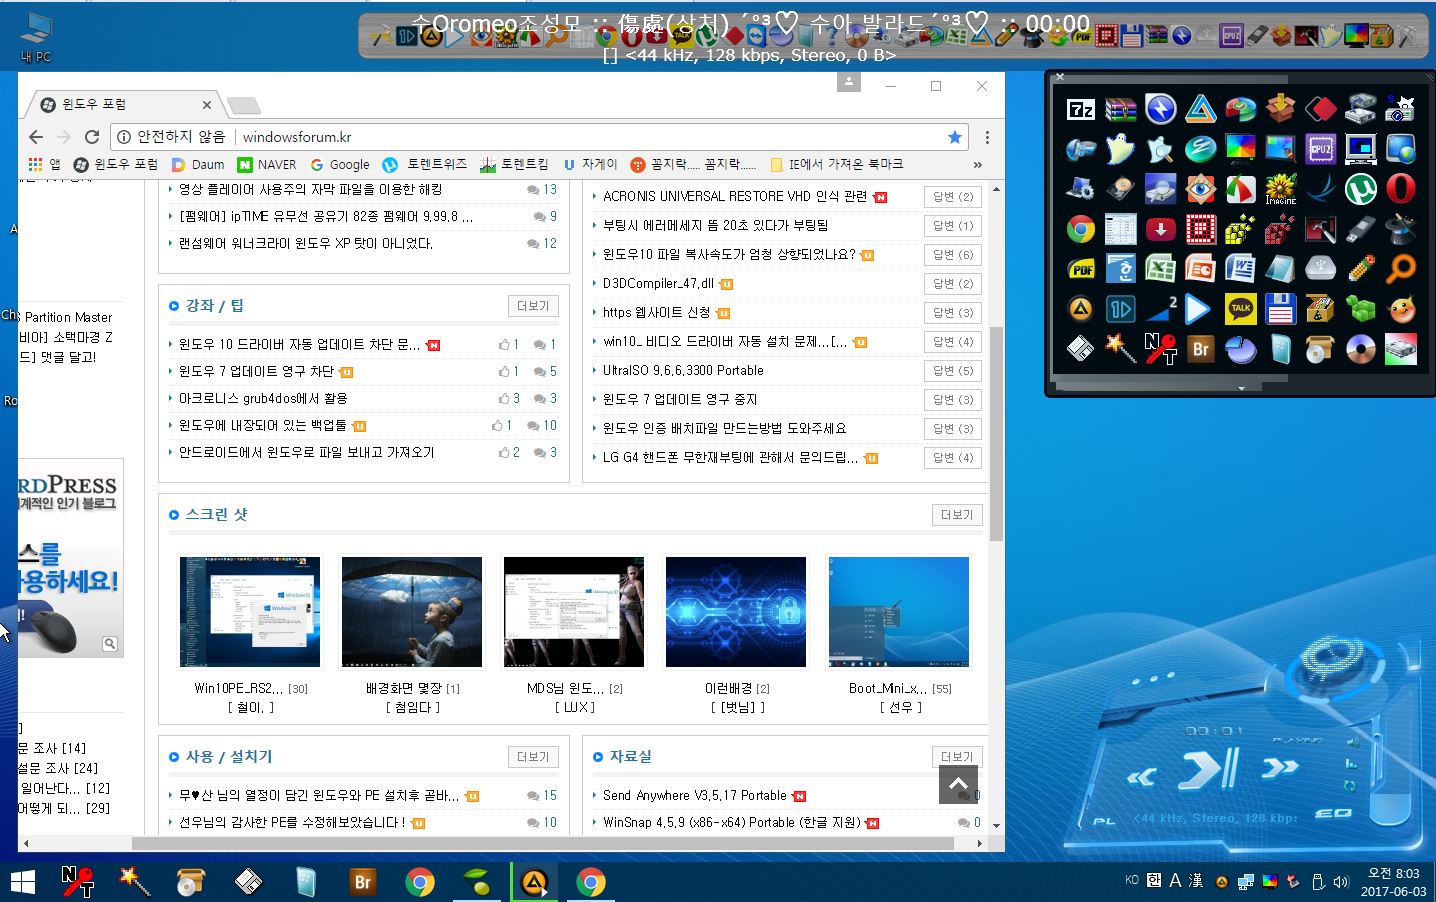Open the D3DCompiler_47.dll post
Image resolution: width=1436 pixels, height=902 pixels.
pyautogui.click(x=658, y=283)
